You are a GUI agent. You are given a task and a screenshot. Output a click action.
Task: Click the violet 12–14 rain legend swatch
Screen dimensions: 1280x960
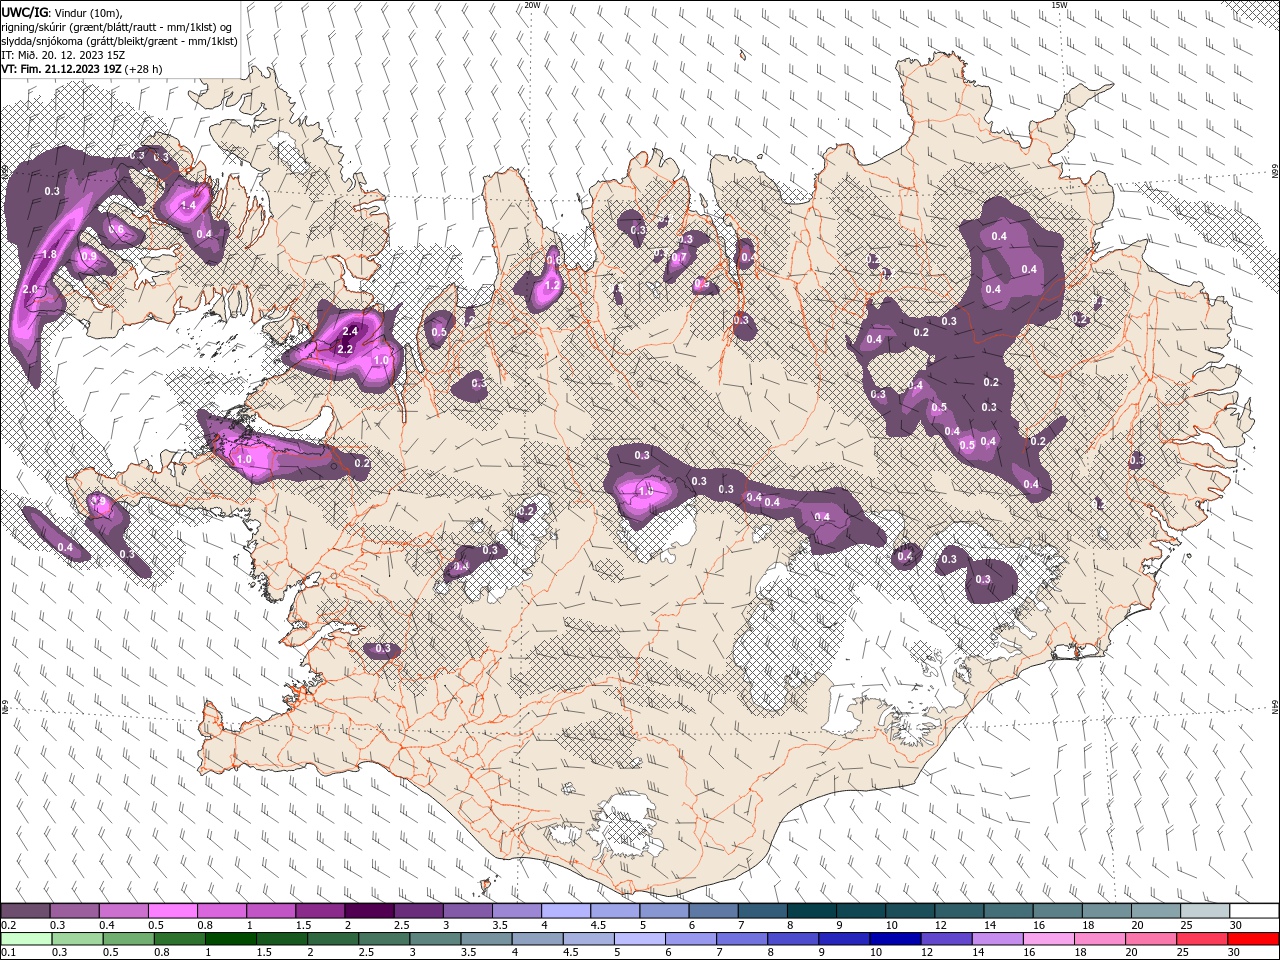point(947,939)
